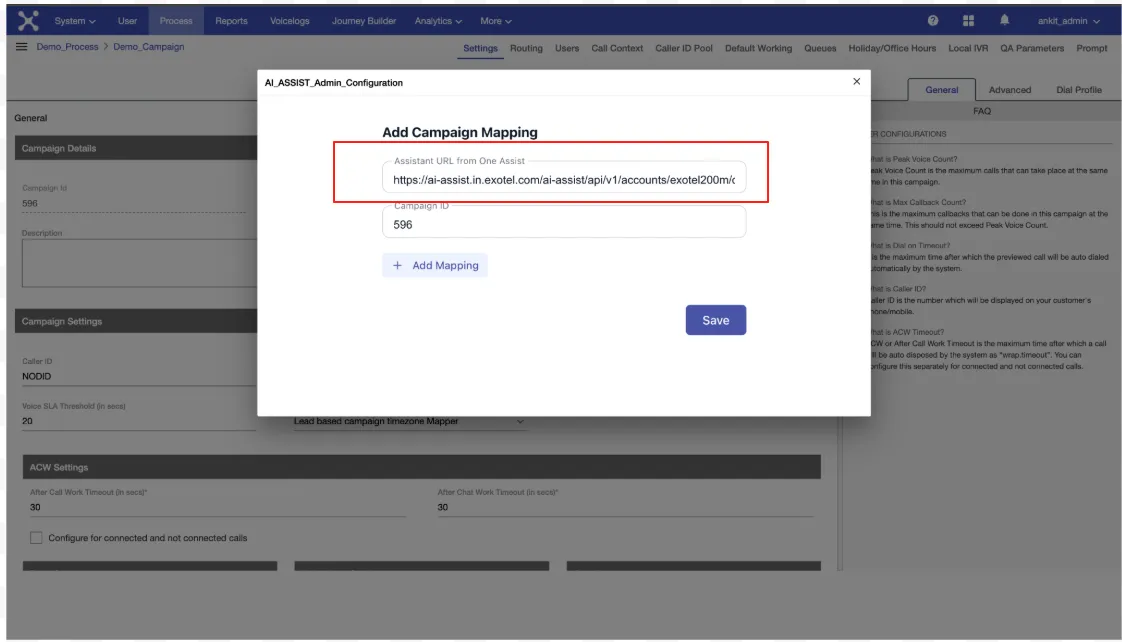Check the notifications bell icon
This screenshot has width=1122, height=642.
[x=1005, y=20]
